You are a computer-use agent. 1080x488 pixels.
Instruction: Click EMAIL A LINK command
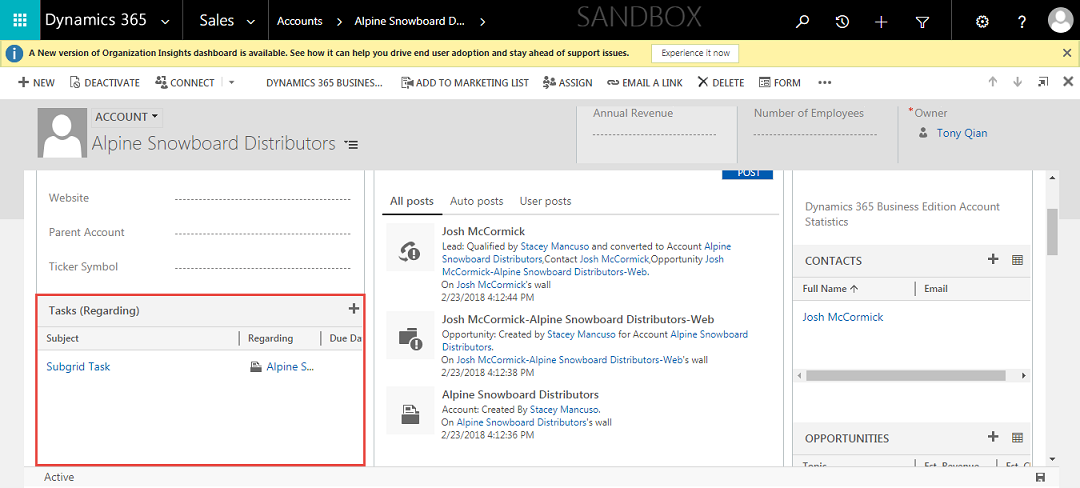[645, 83]
